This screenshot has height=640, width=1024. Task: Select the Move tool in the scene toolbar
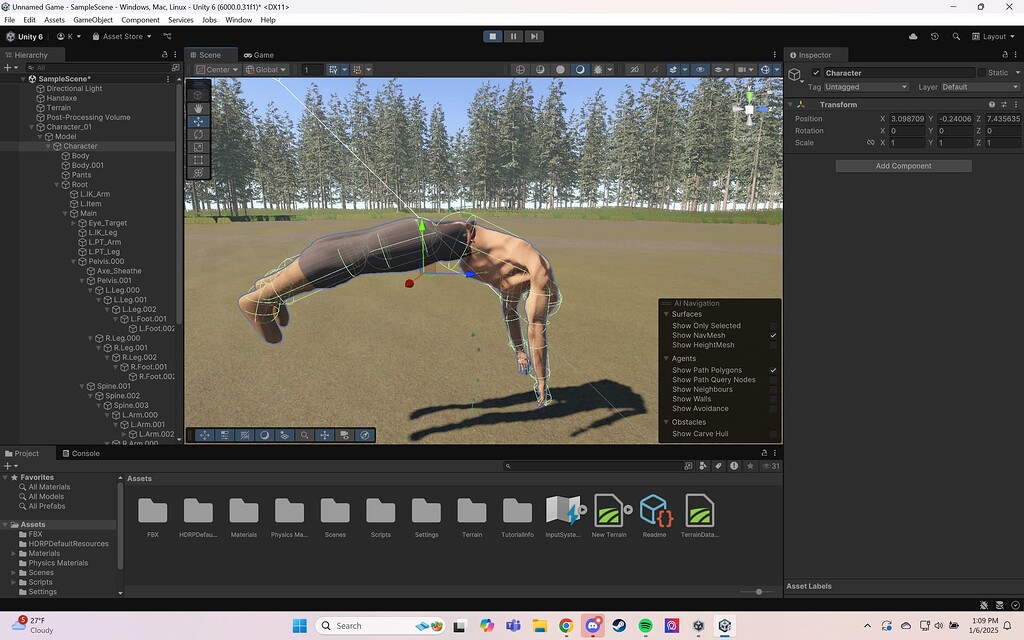[x=199, y=121]
